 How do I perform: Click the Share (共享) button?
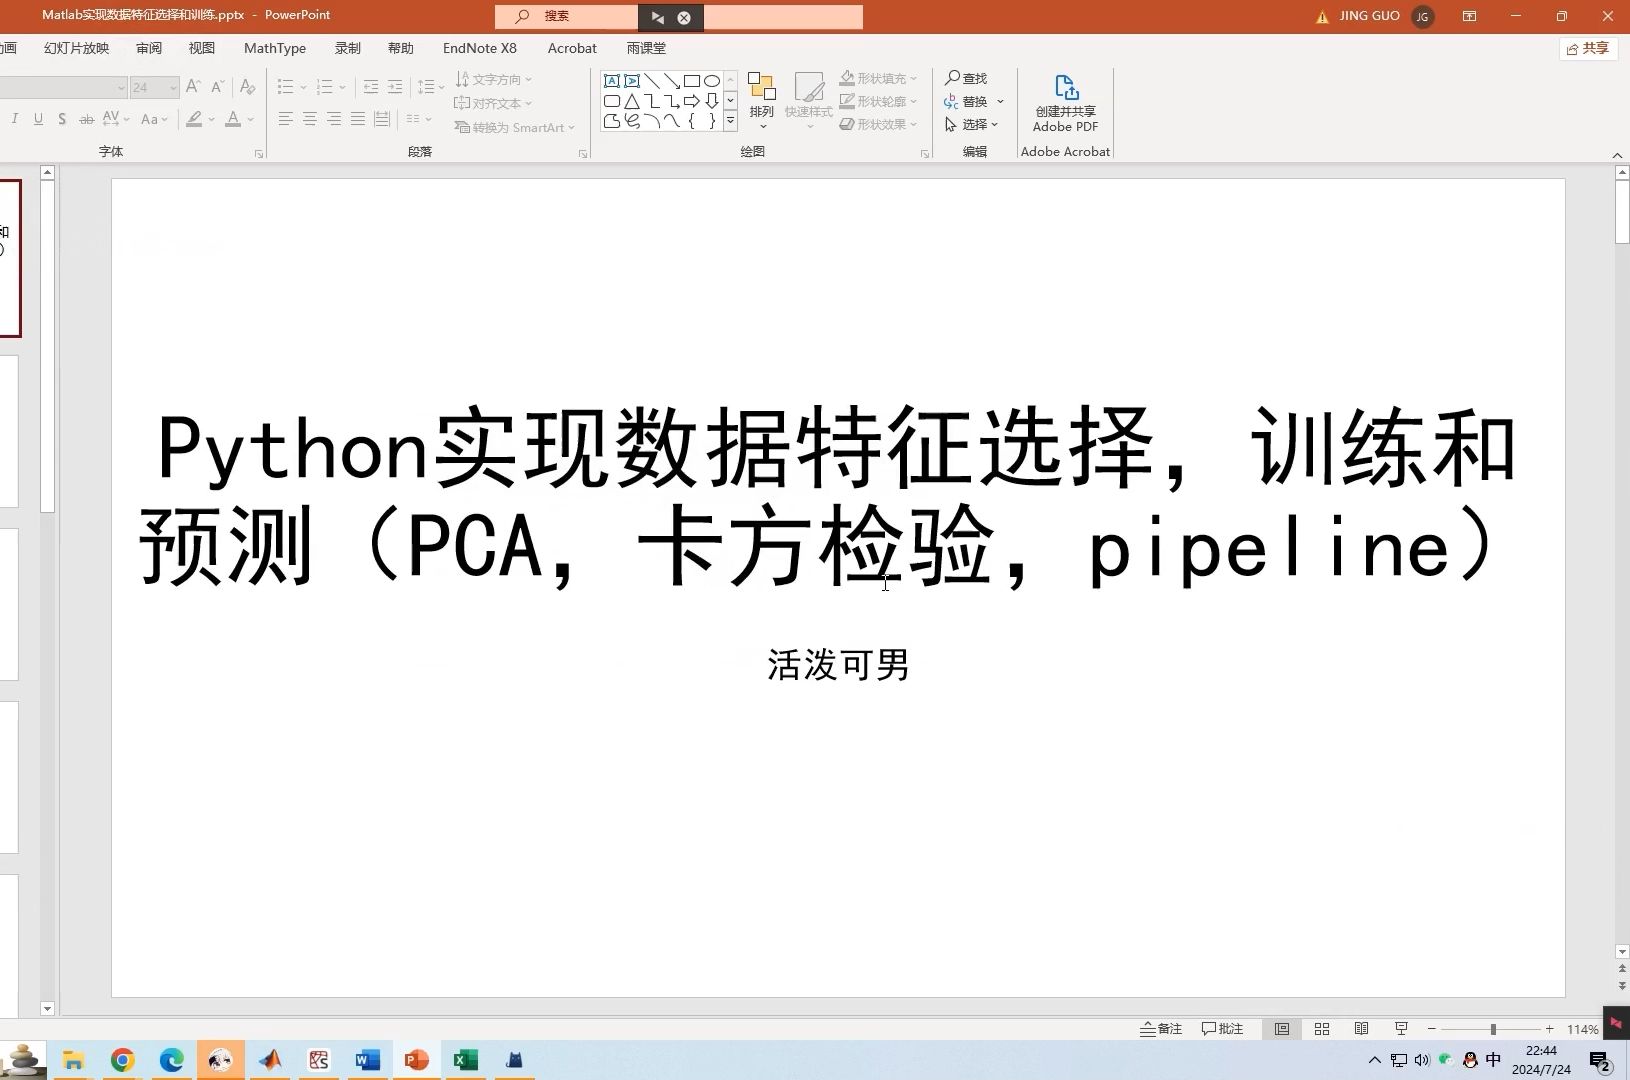tap(1589, 48)
